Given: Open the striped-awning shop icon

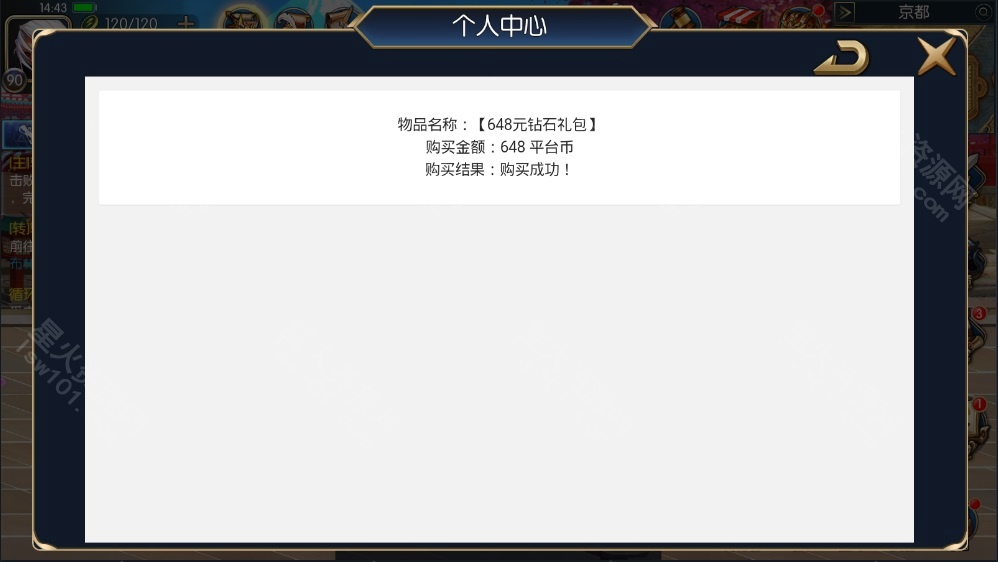Looking at the screenshot, I should point(740,18).
